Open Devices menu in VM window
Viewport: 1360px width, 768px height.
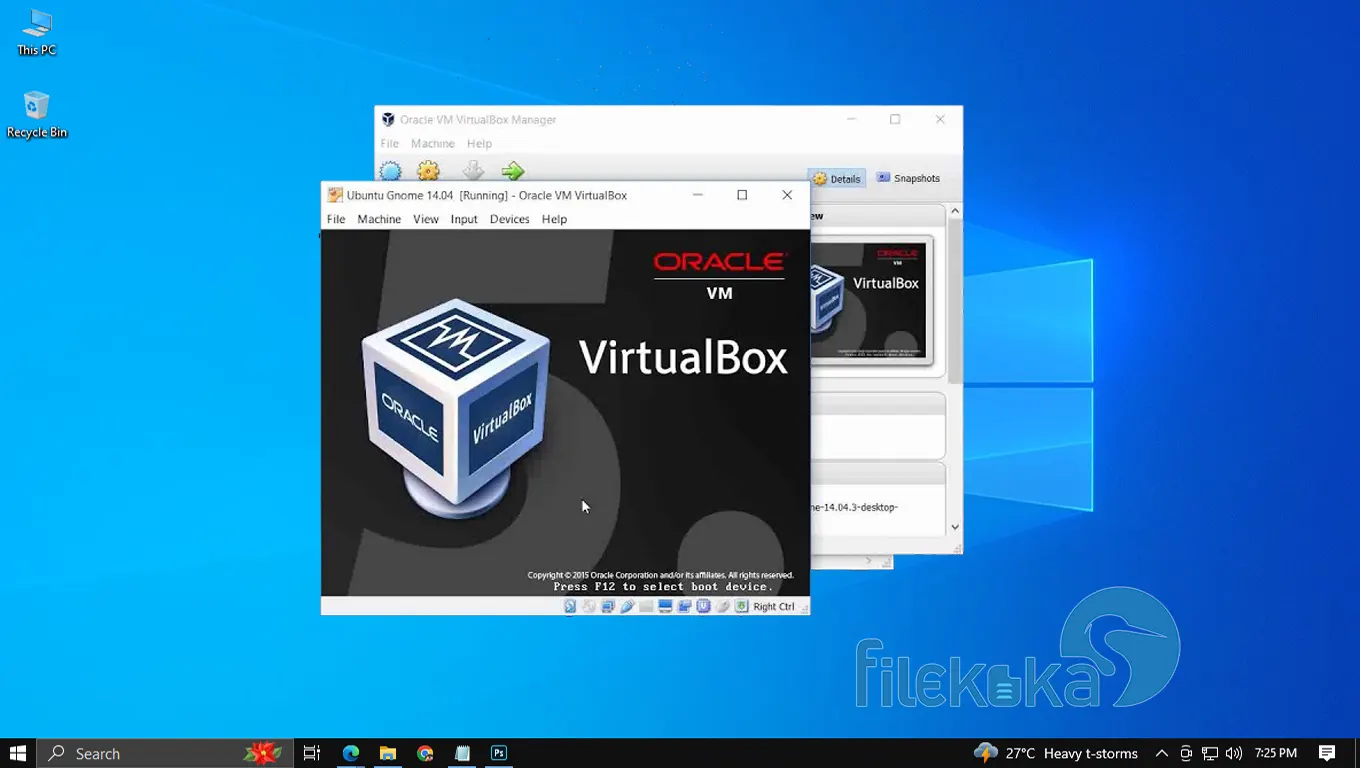click(x=509, y=219)
